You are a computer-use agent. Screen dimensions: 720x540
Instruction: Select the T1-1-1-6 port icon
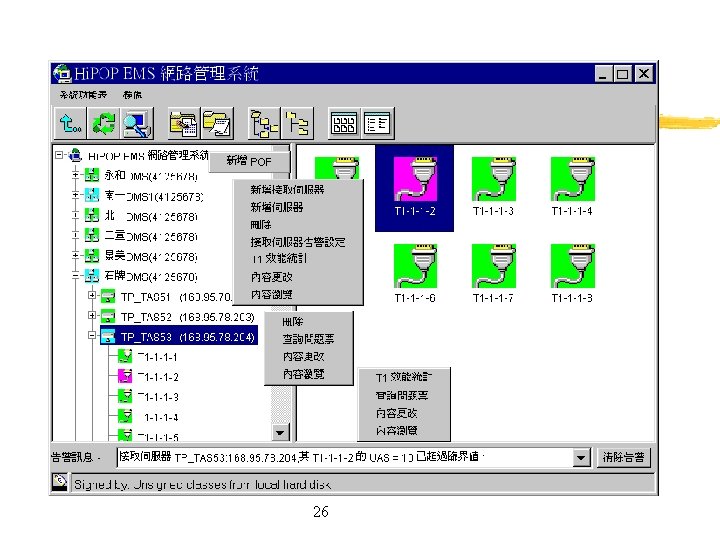[415, 266]
